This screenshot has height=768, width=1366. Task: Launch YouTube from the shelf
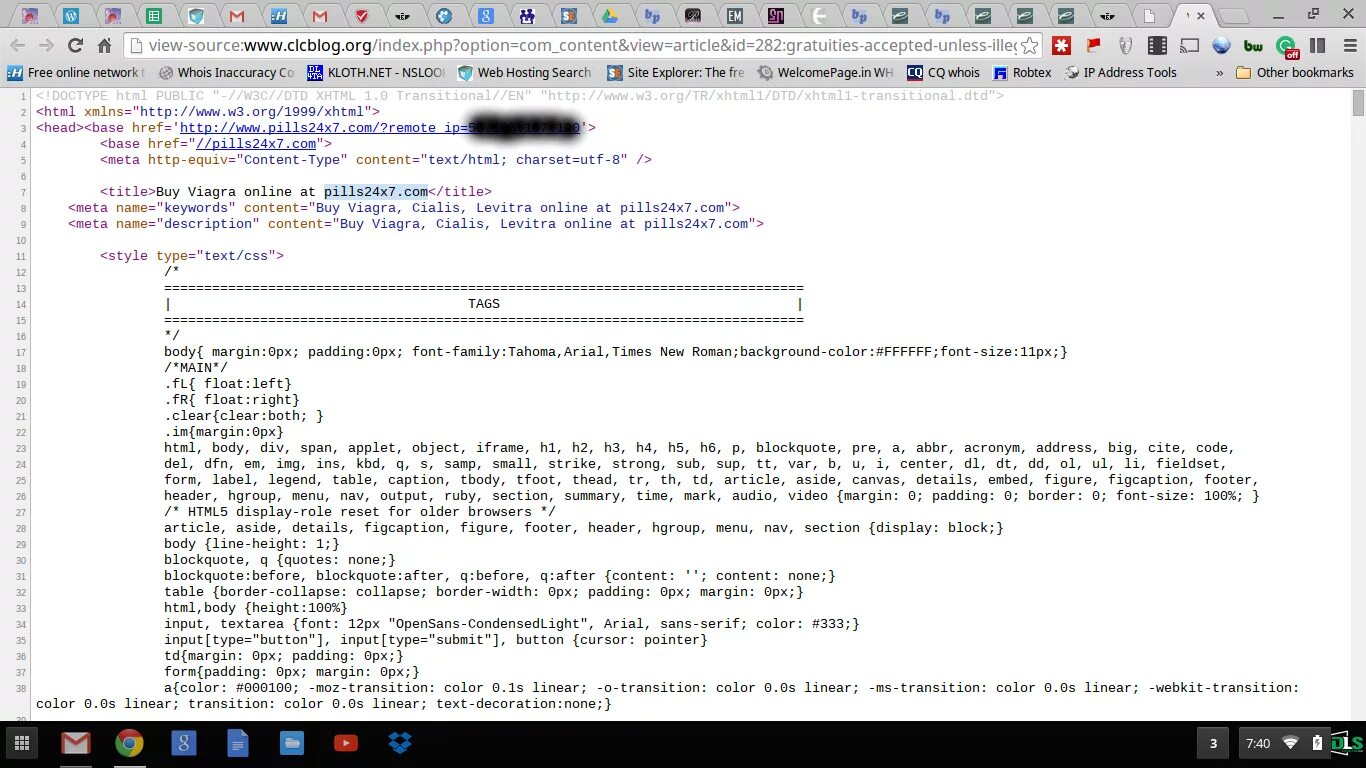tap(345, 743)
